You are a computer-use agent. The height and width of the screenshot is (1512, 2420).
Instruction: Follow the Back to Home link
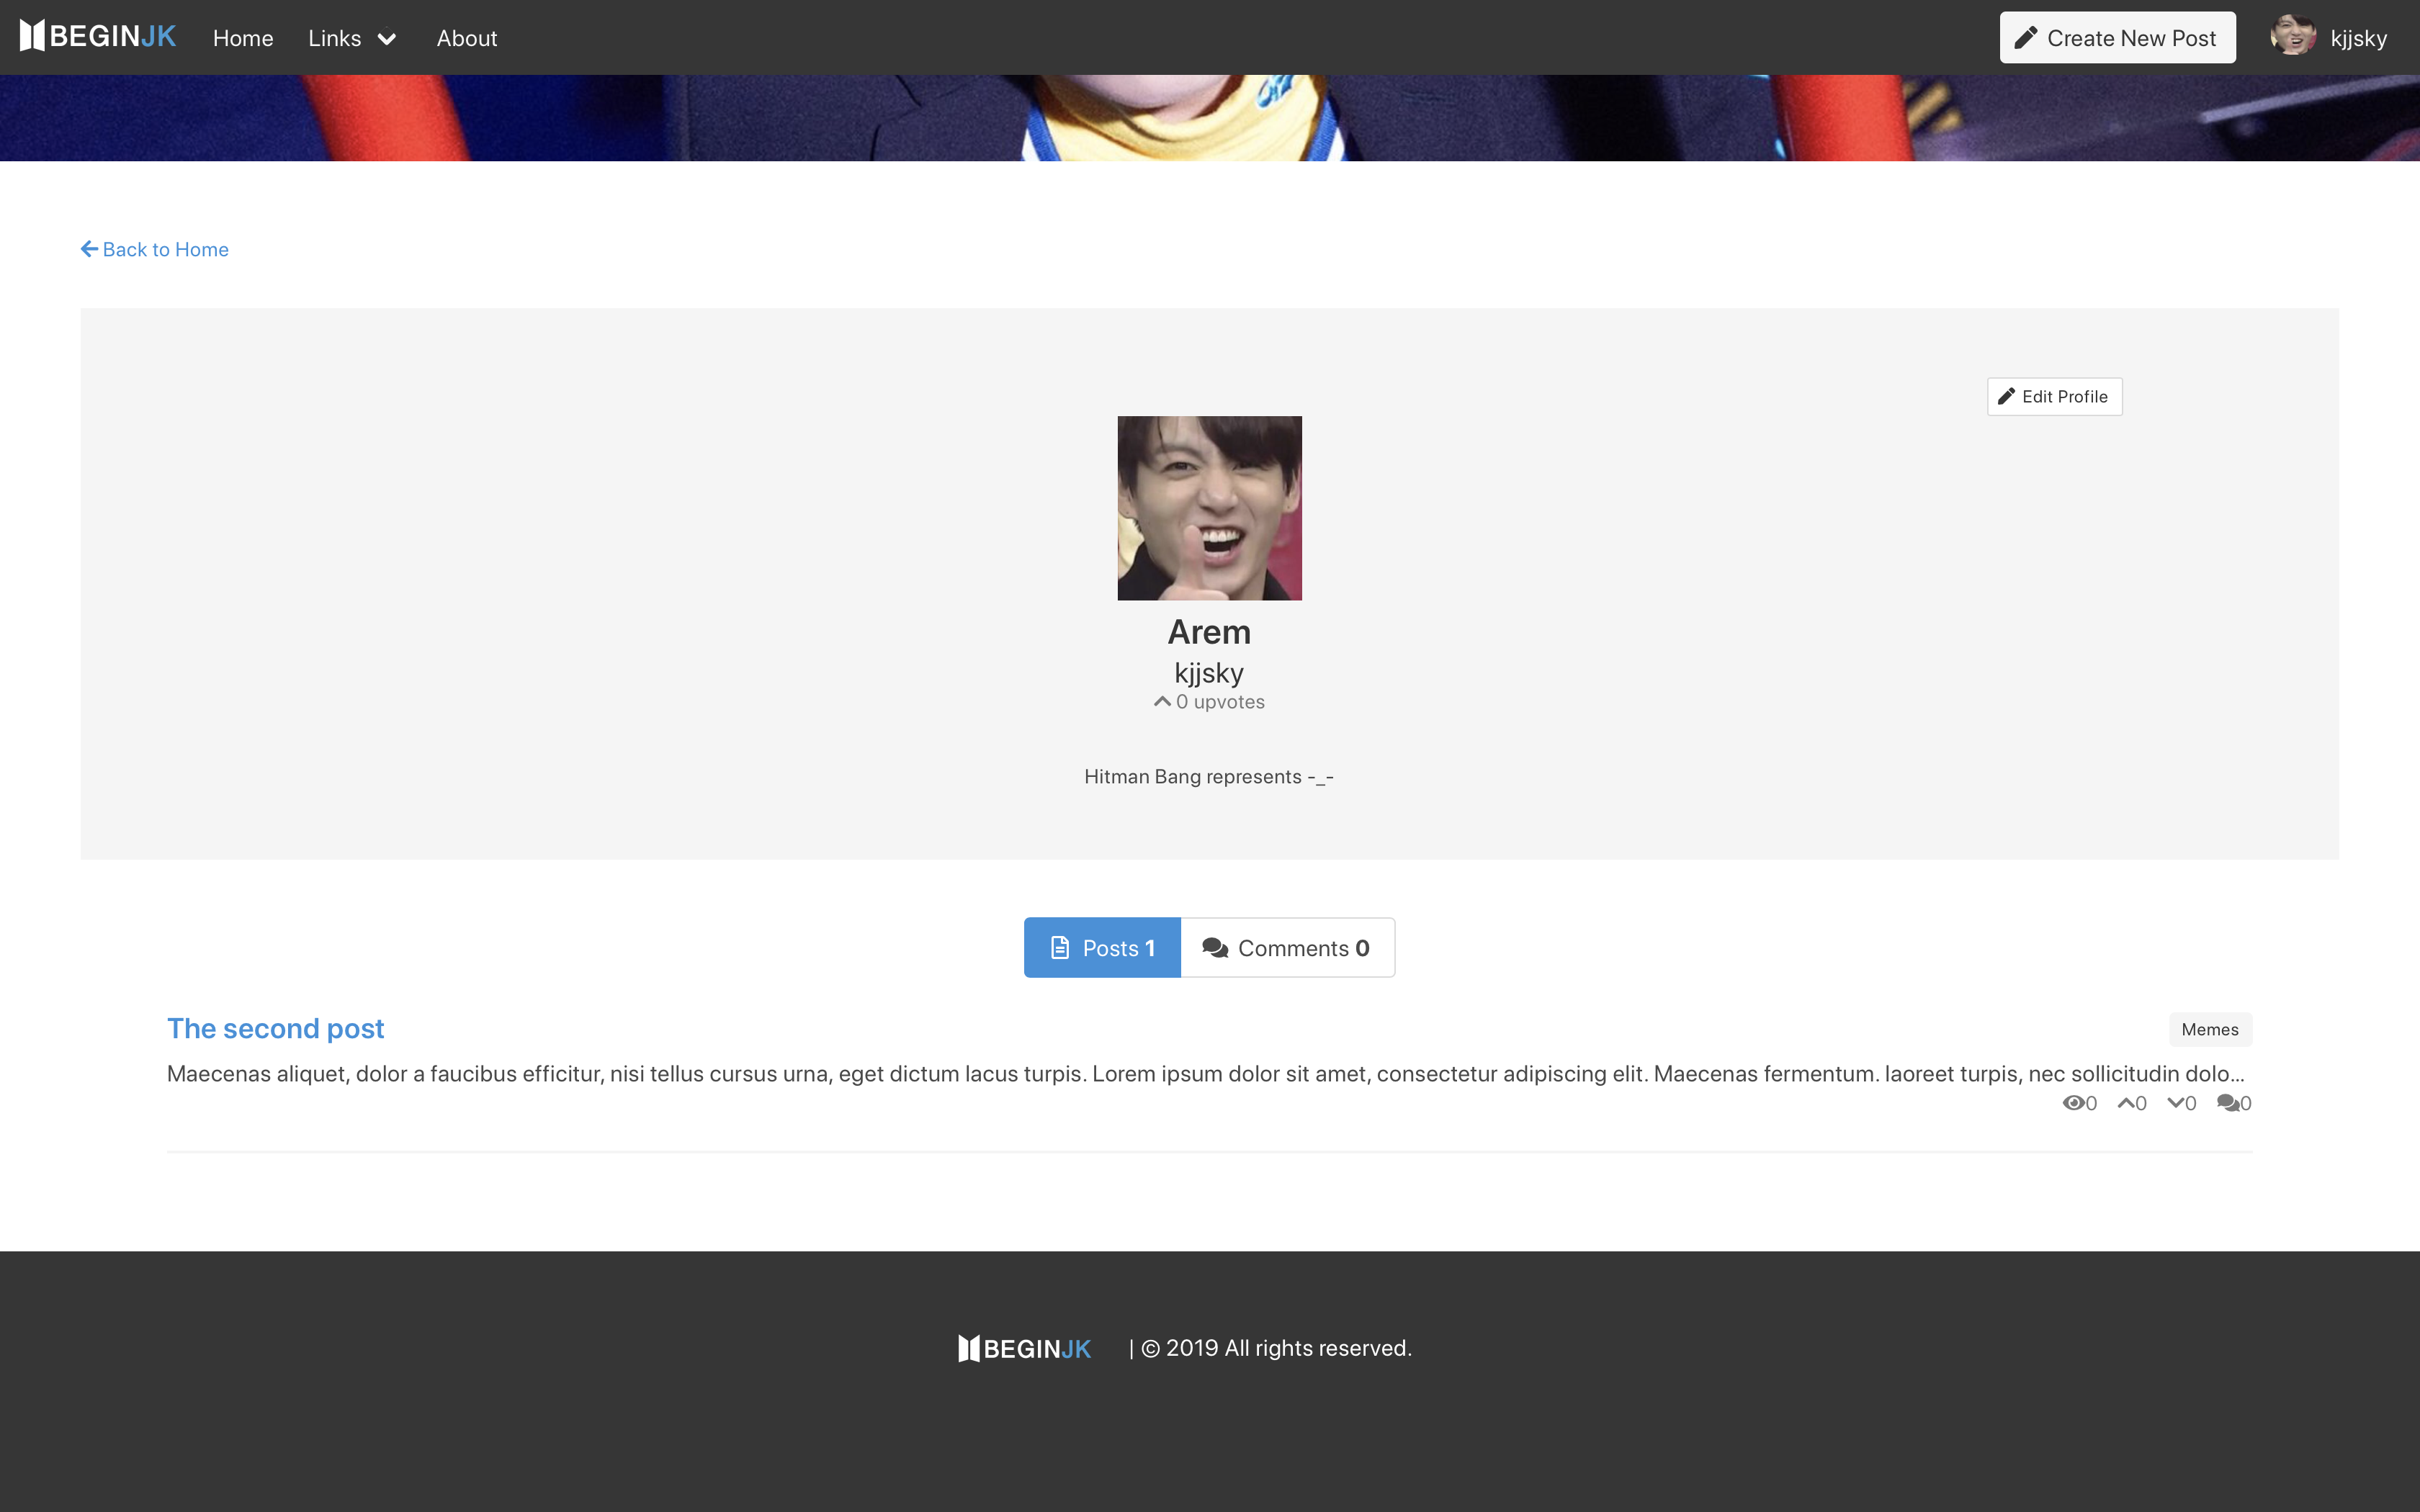coord(155,249)
